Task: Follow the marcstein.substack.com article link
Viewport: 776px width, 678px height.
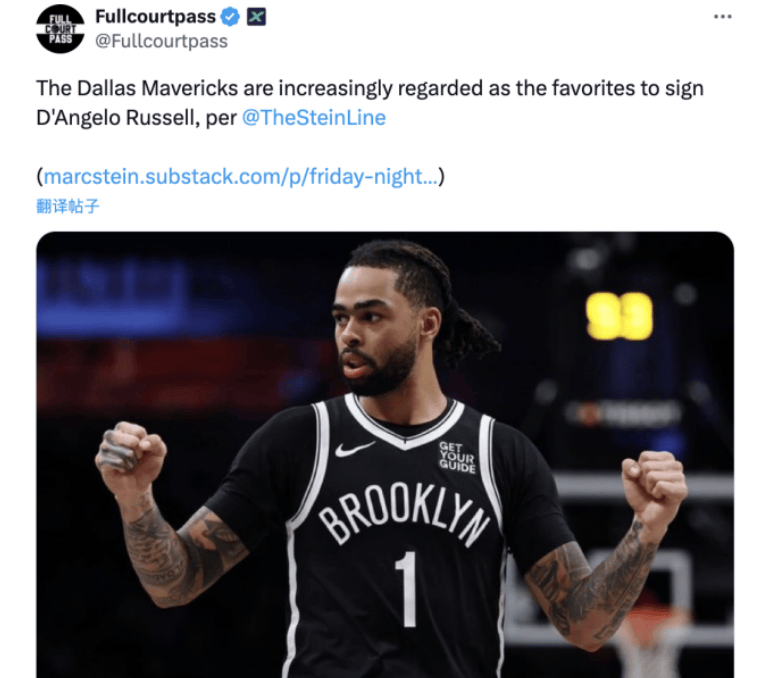Action: (x=241, y=177)
